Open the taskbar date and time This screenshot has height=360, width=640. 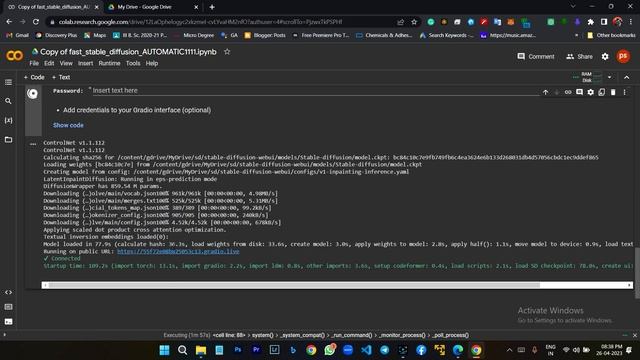pos(609,350)
